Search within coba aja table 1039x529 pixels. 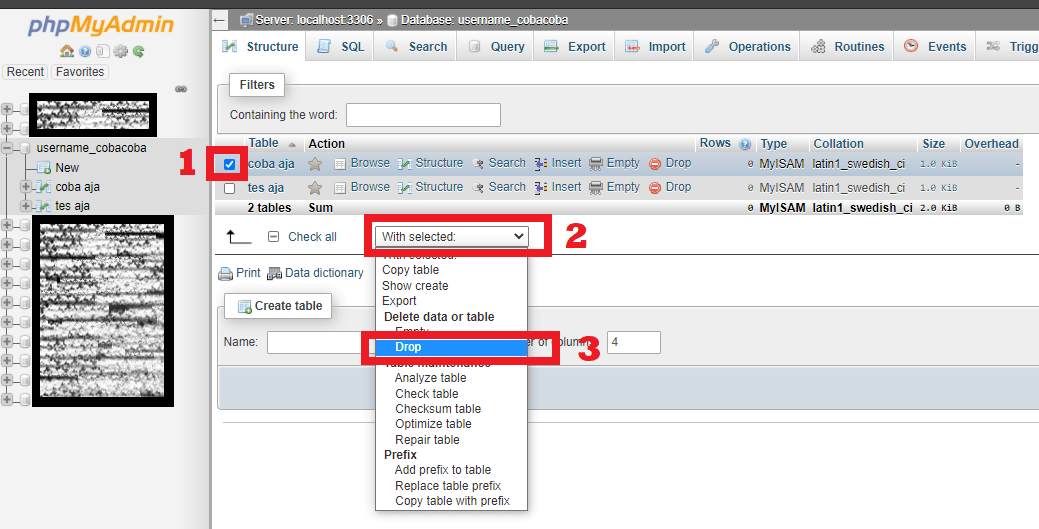499,163
